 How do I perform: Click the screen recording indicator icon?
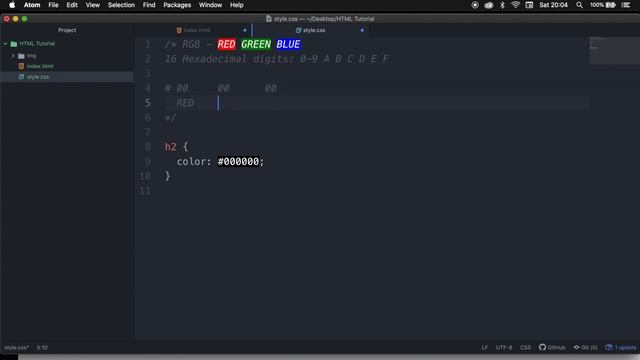tap(475, 5)
